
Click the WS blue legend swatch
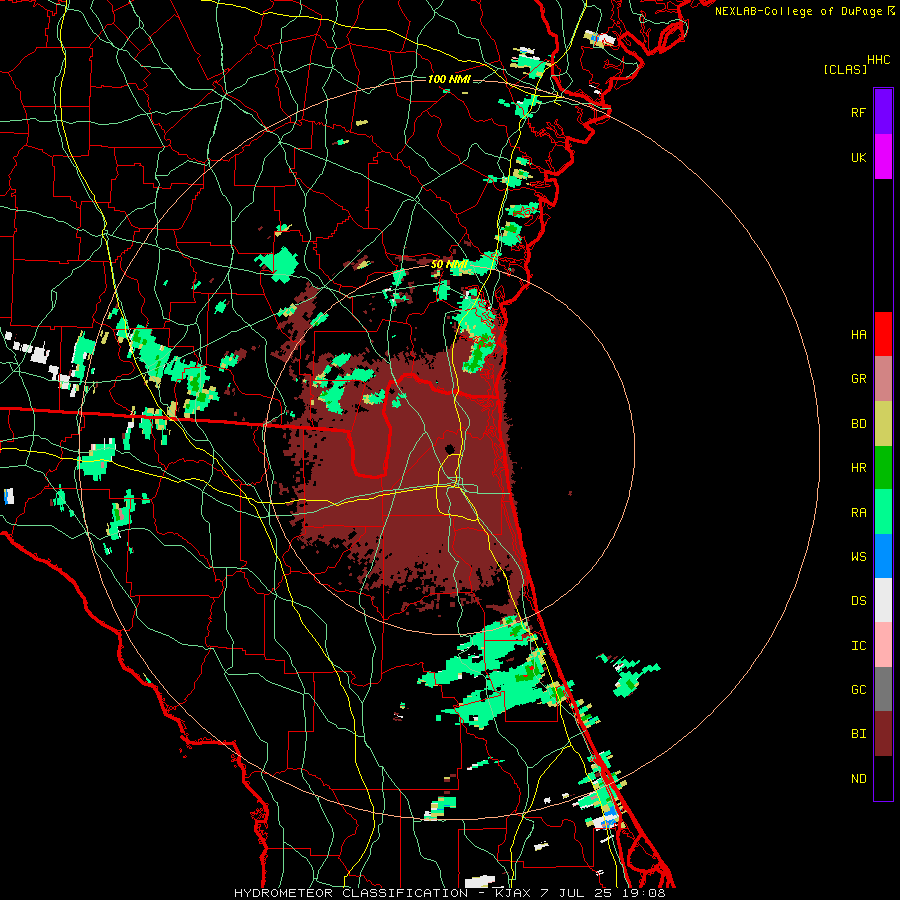tap(883, 556)
